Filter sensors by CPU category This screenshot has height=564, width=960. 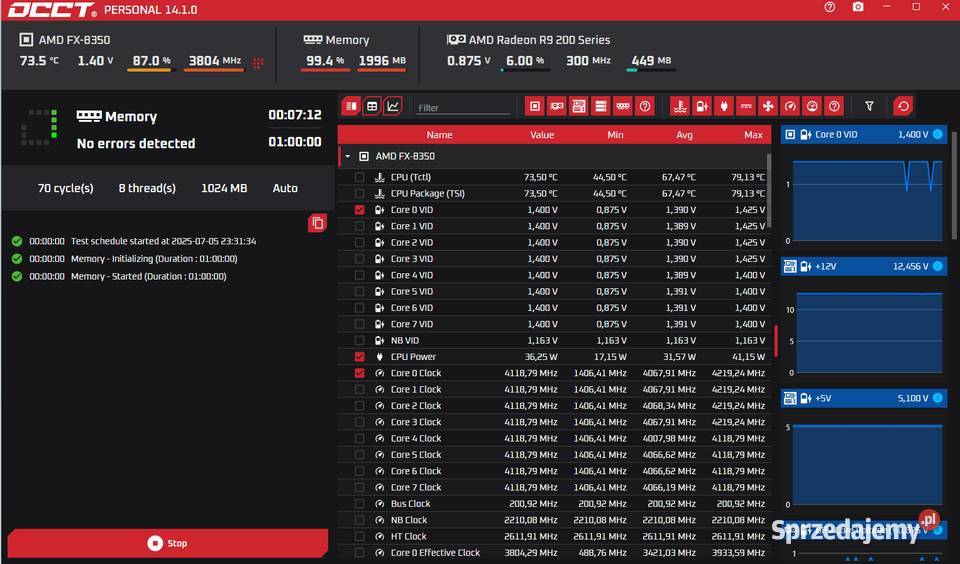click(x=534, y=107)
